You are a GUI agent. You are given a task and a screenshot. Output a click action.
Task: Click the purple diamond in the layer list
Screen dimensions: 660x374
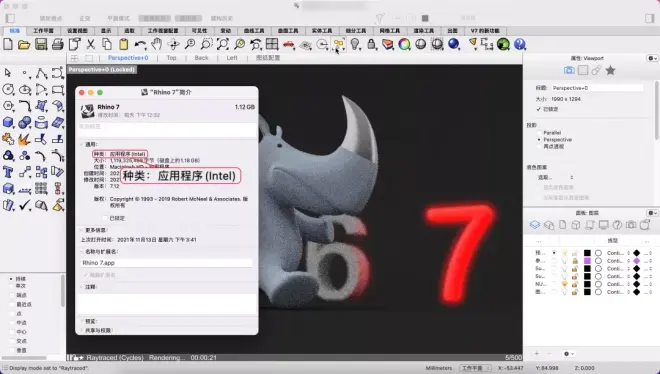[x=636, y=261]
